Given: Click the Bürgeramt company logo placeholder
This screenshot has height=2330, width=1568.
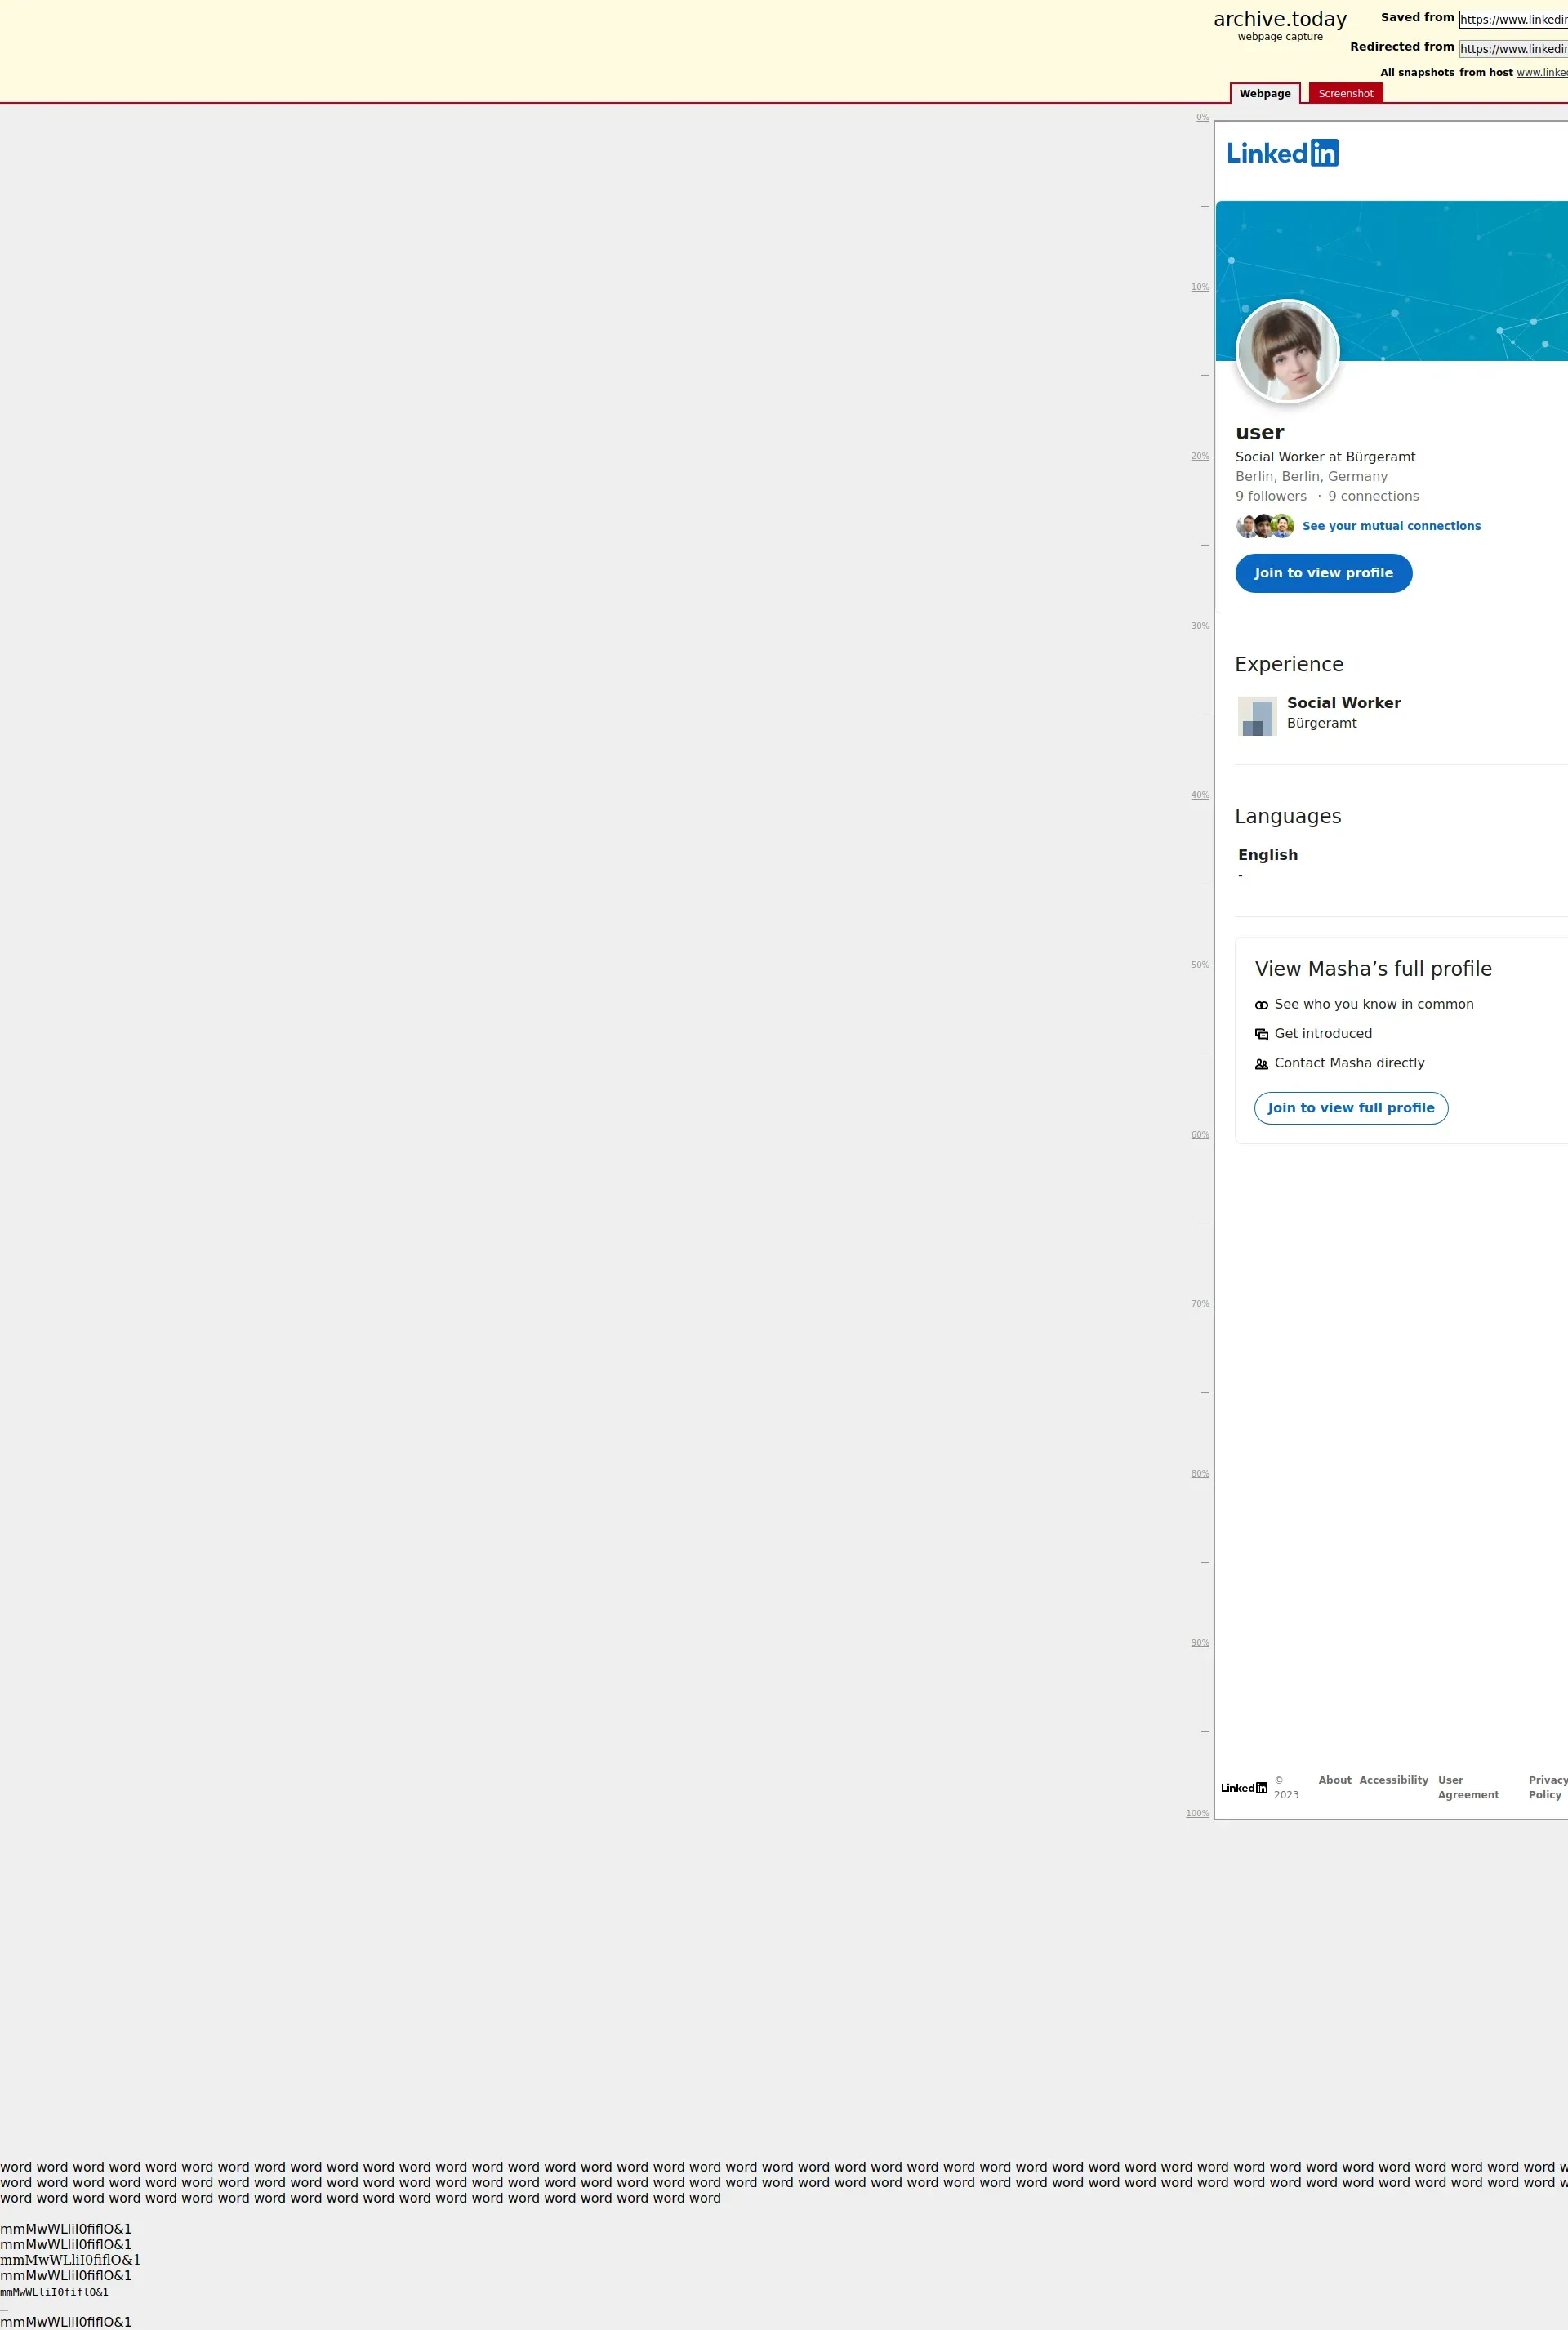Looking at the screenshot, I should tap(1257, 716).
